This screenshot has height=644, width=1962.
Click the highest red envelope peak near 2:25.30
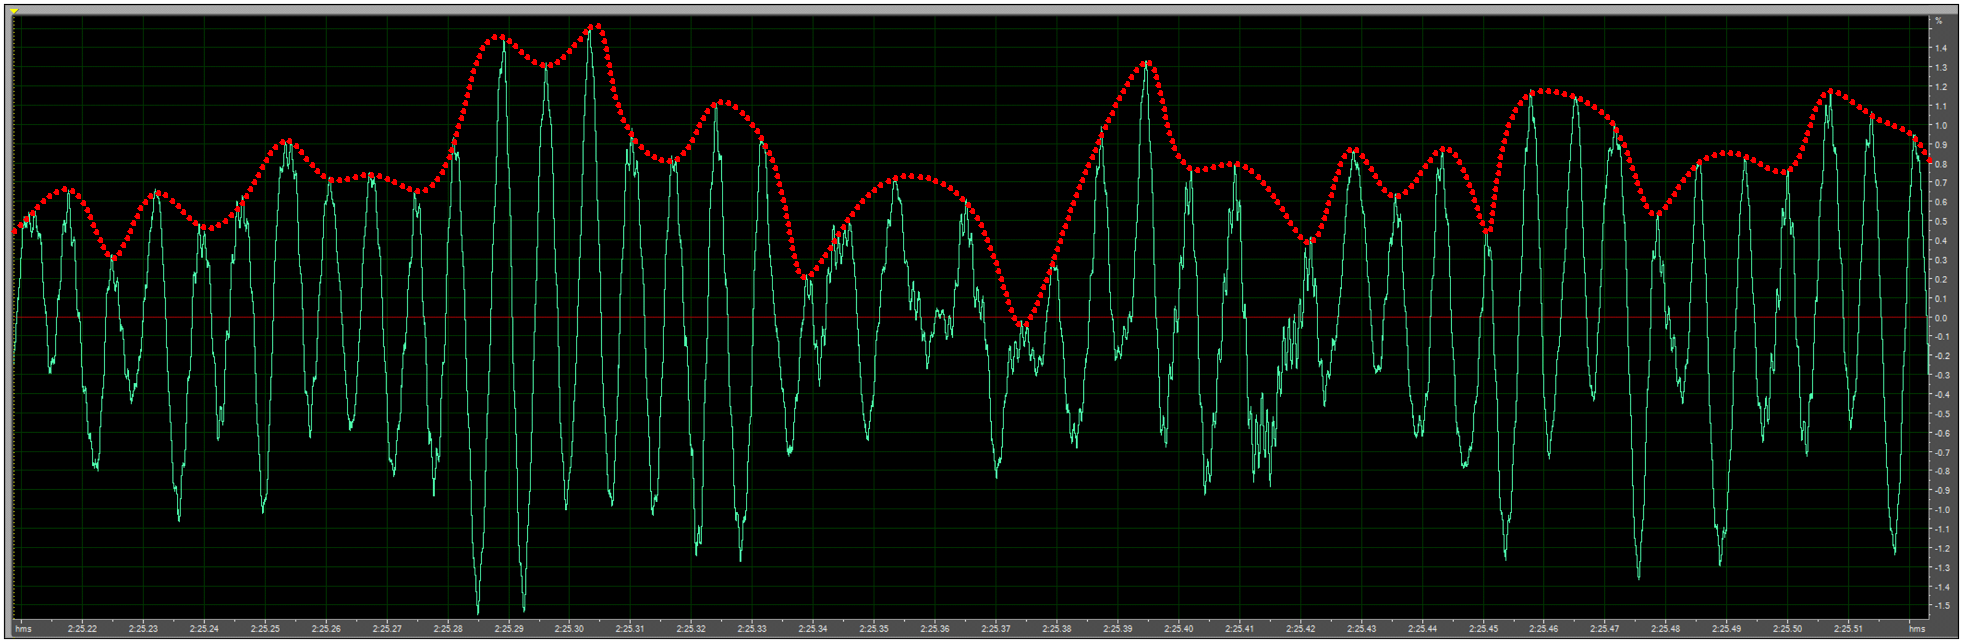click(596, 27)
